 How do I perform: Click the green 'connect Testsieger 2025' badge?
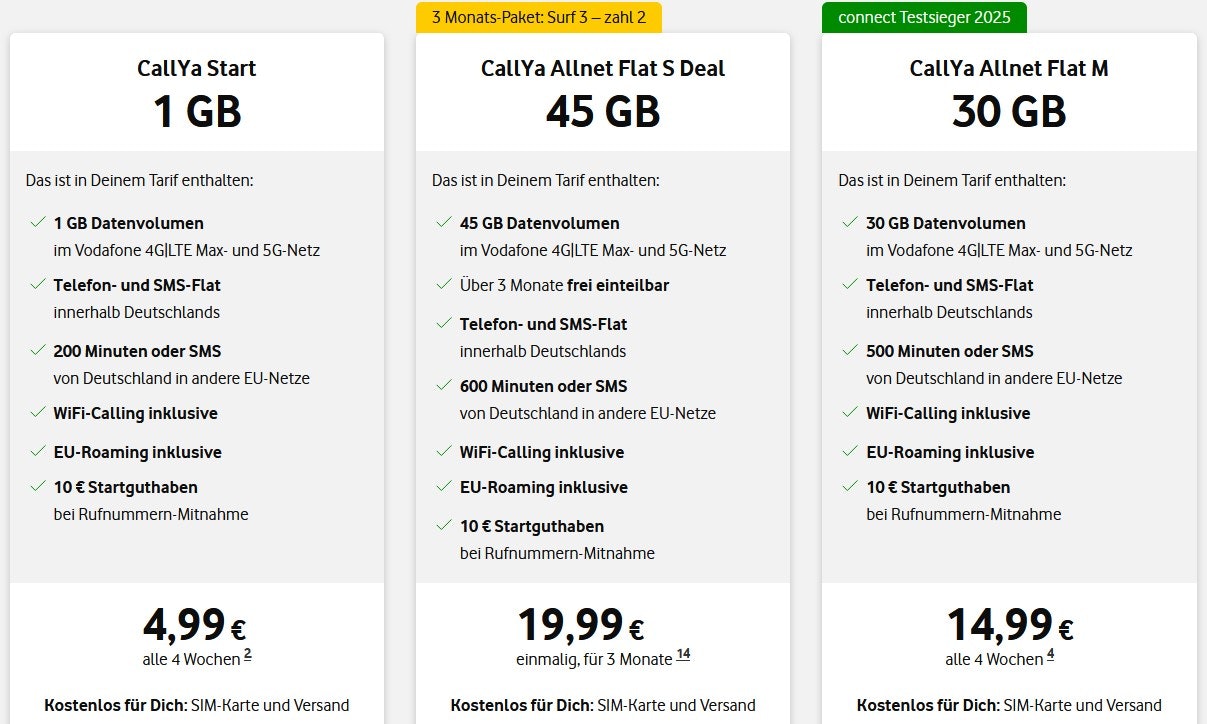click(x=924, y=17)
